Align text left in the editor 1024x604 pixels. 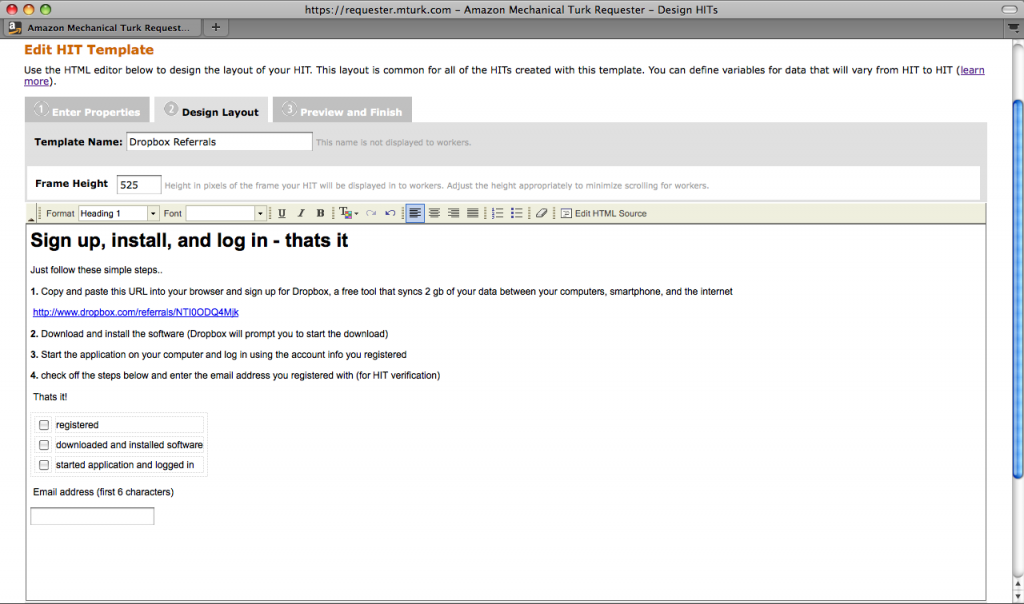pyautogui.click(x=415, y=214)
